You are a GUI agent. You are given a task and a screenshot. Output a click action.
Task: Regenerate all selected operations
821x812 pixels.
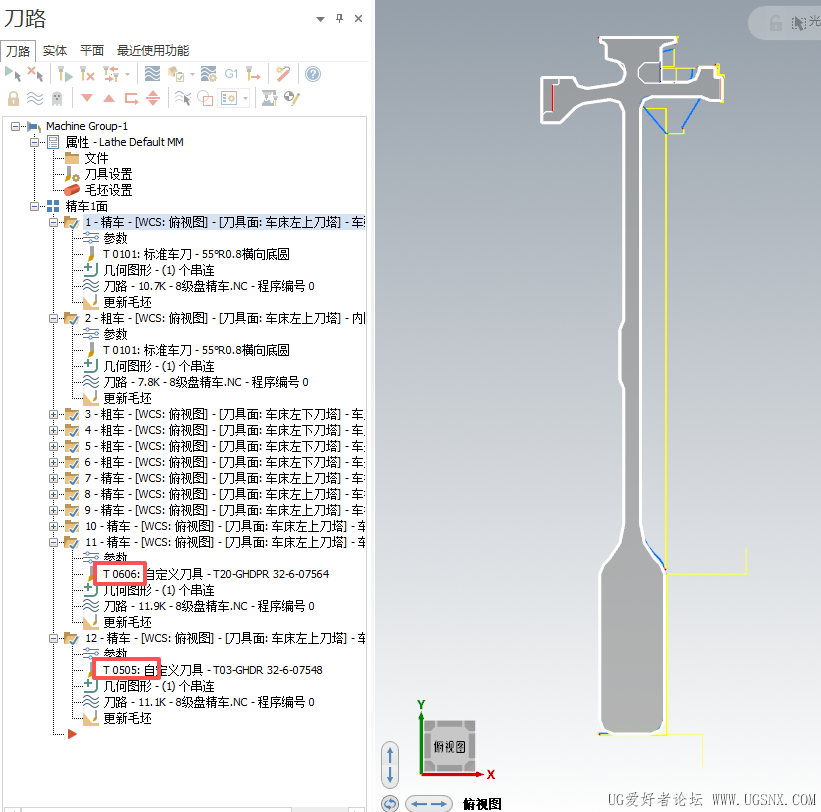pyautogui.click(x=65, y=74)
